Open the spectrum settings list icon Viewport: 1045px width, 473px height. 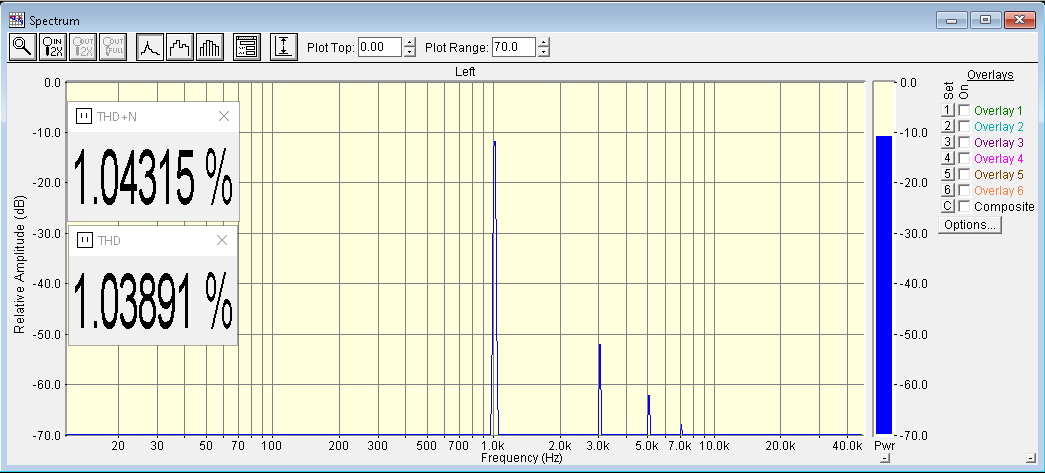[246, 47]
